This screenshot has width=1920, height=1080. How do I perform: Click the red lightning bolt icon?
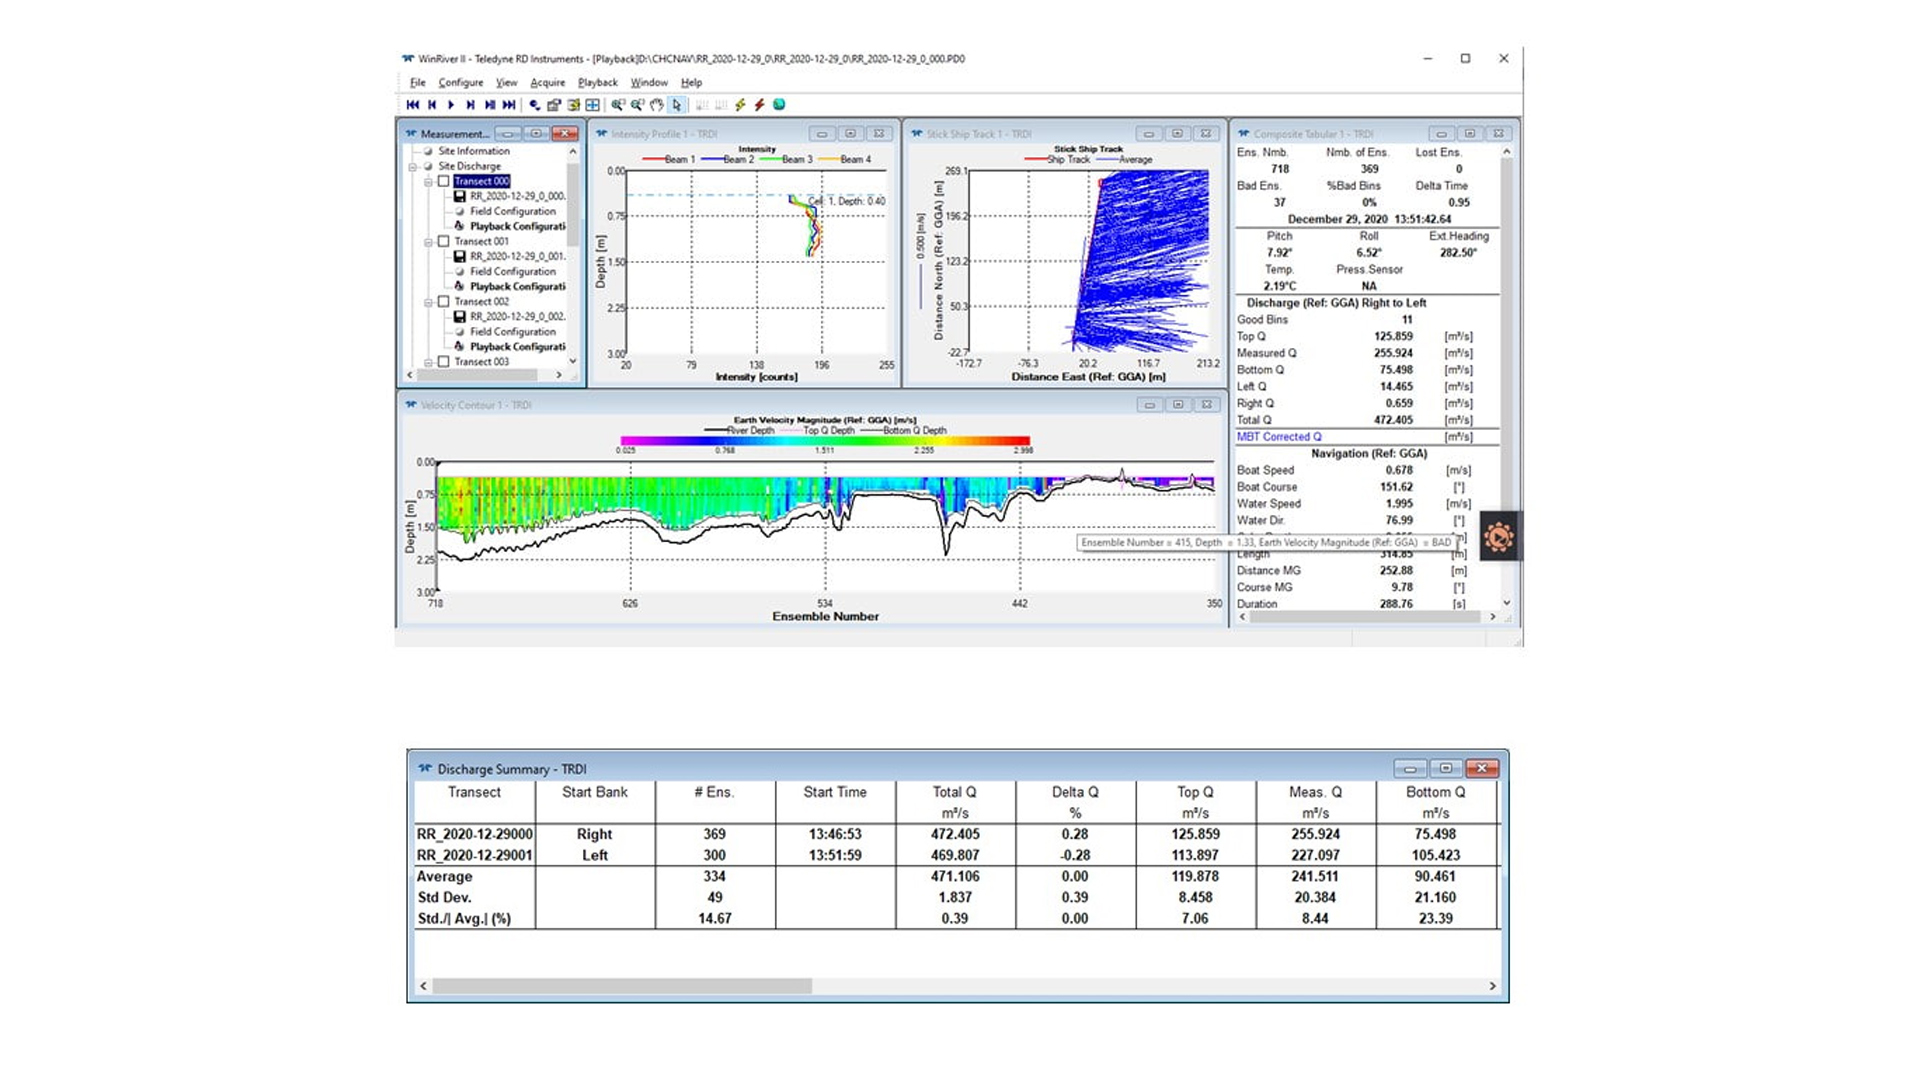click(759, 105)
